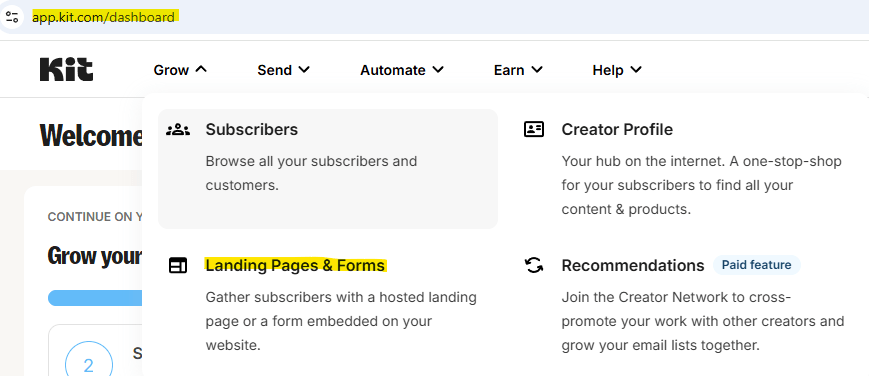Click the Landing Pages & Forms layout icon
Viewport: 869px width, 376px height.
coord(178,266)
